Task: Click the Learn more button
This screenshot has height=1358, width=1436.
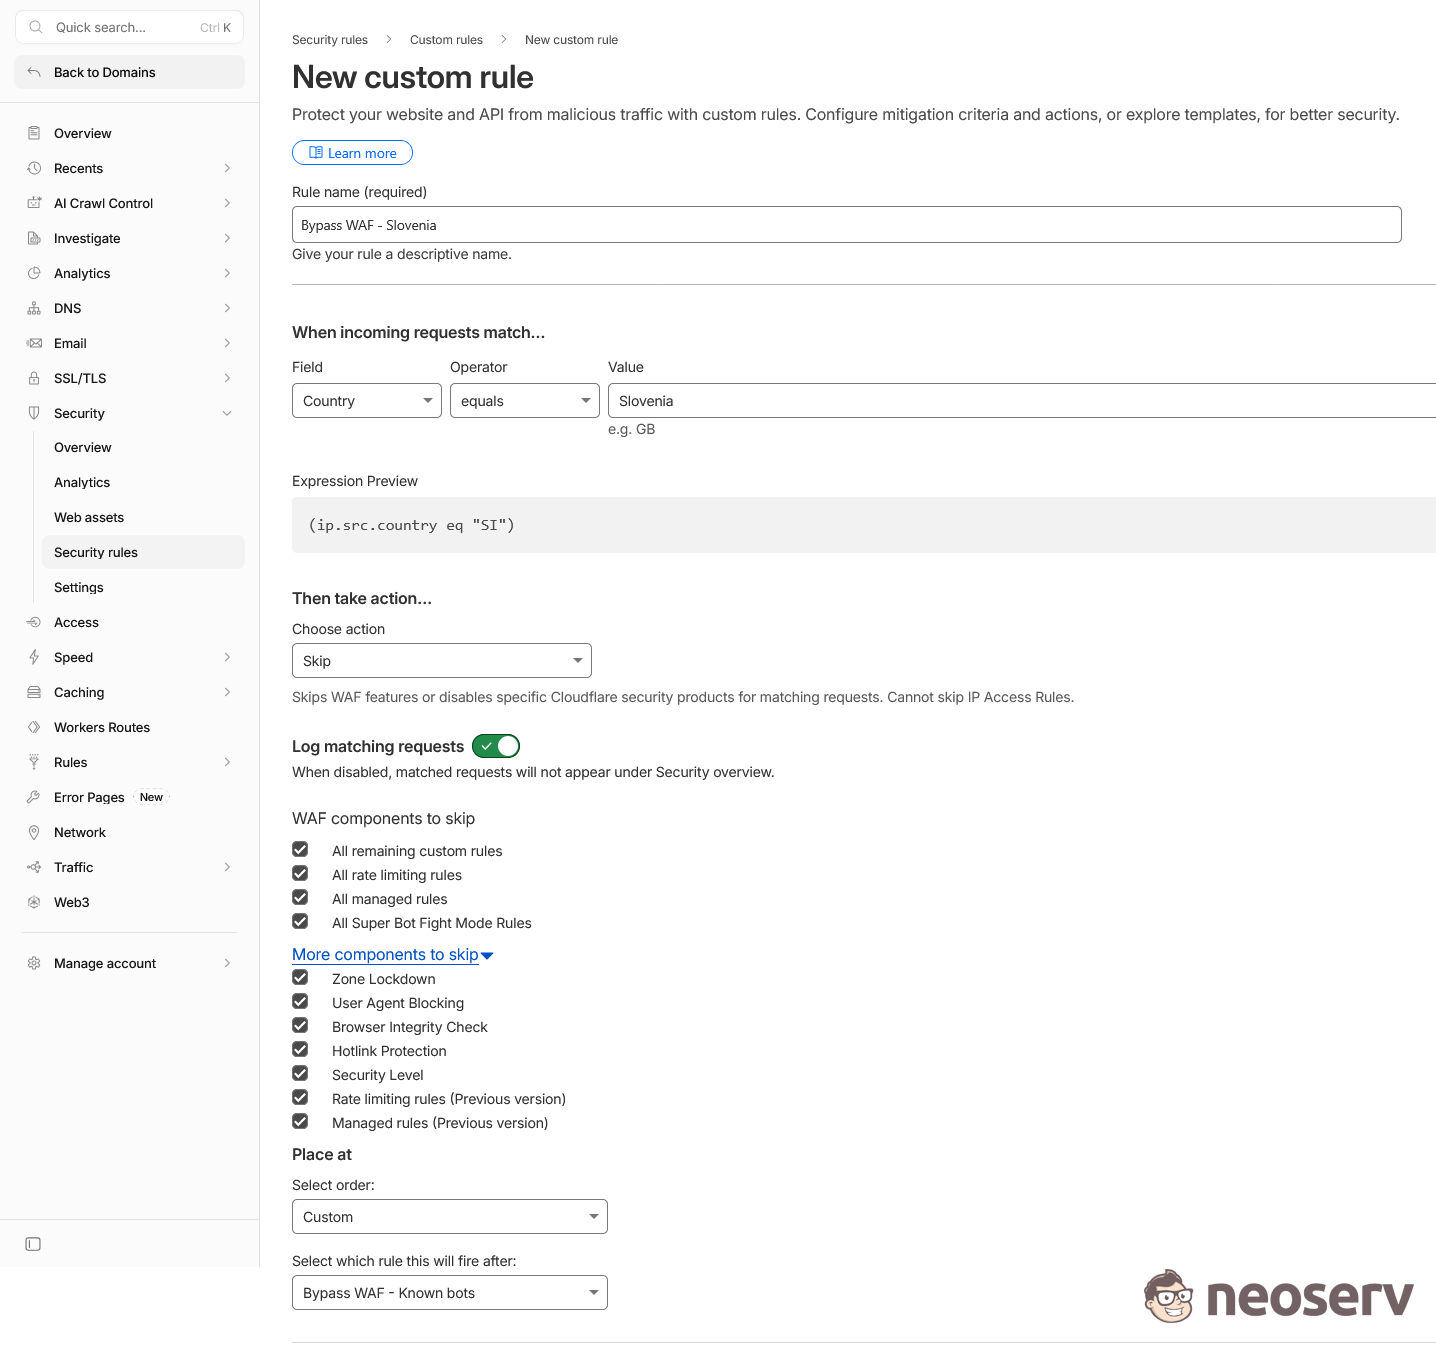Action: [352, 153]
